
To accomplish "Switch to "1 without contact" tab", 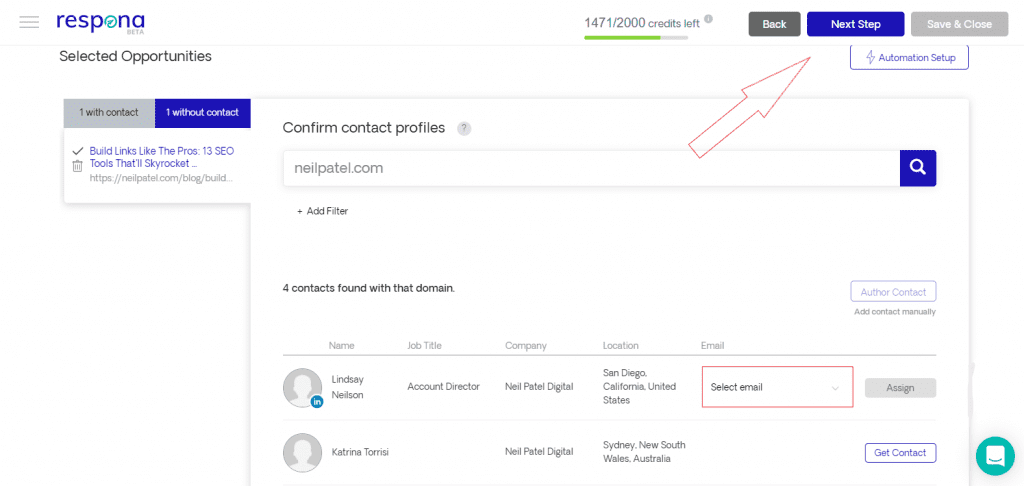I will 202,112.
